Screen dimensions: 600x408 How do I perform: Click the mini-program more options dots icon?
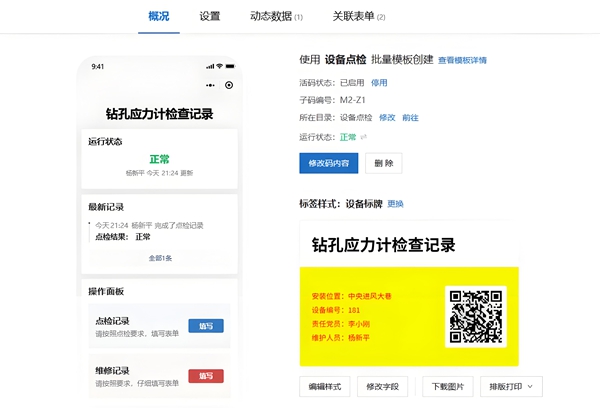point(212,85)
